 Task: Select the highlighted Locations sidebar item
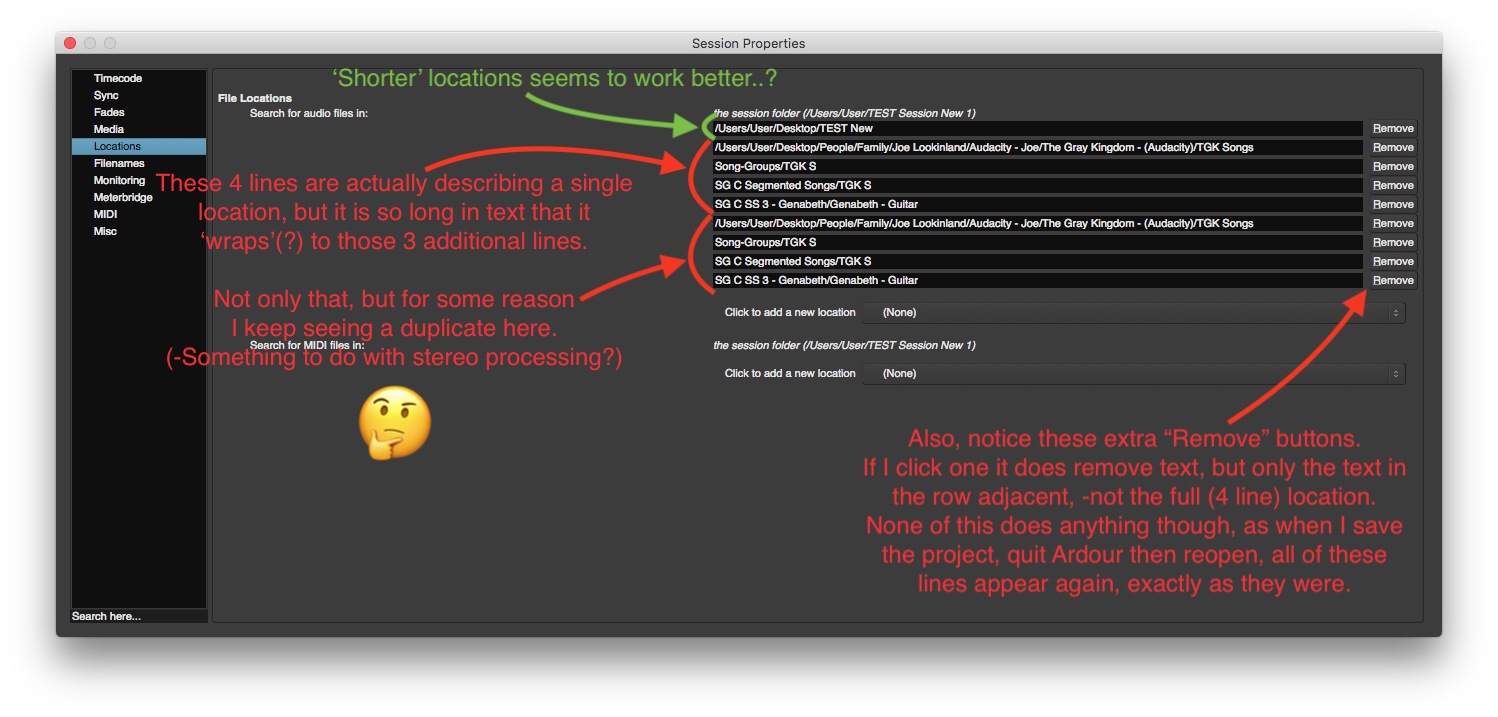click(117, 146)
